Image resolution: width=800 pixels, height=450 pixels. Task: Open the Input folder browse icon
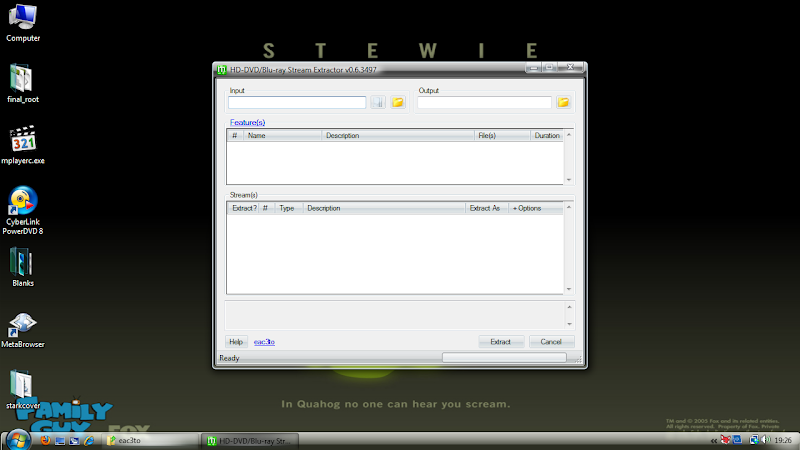coord(398,103)
